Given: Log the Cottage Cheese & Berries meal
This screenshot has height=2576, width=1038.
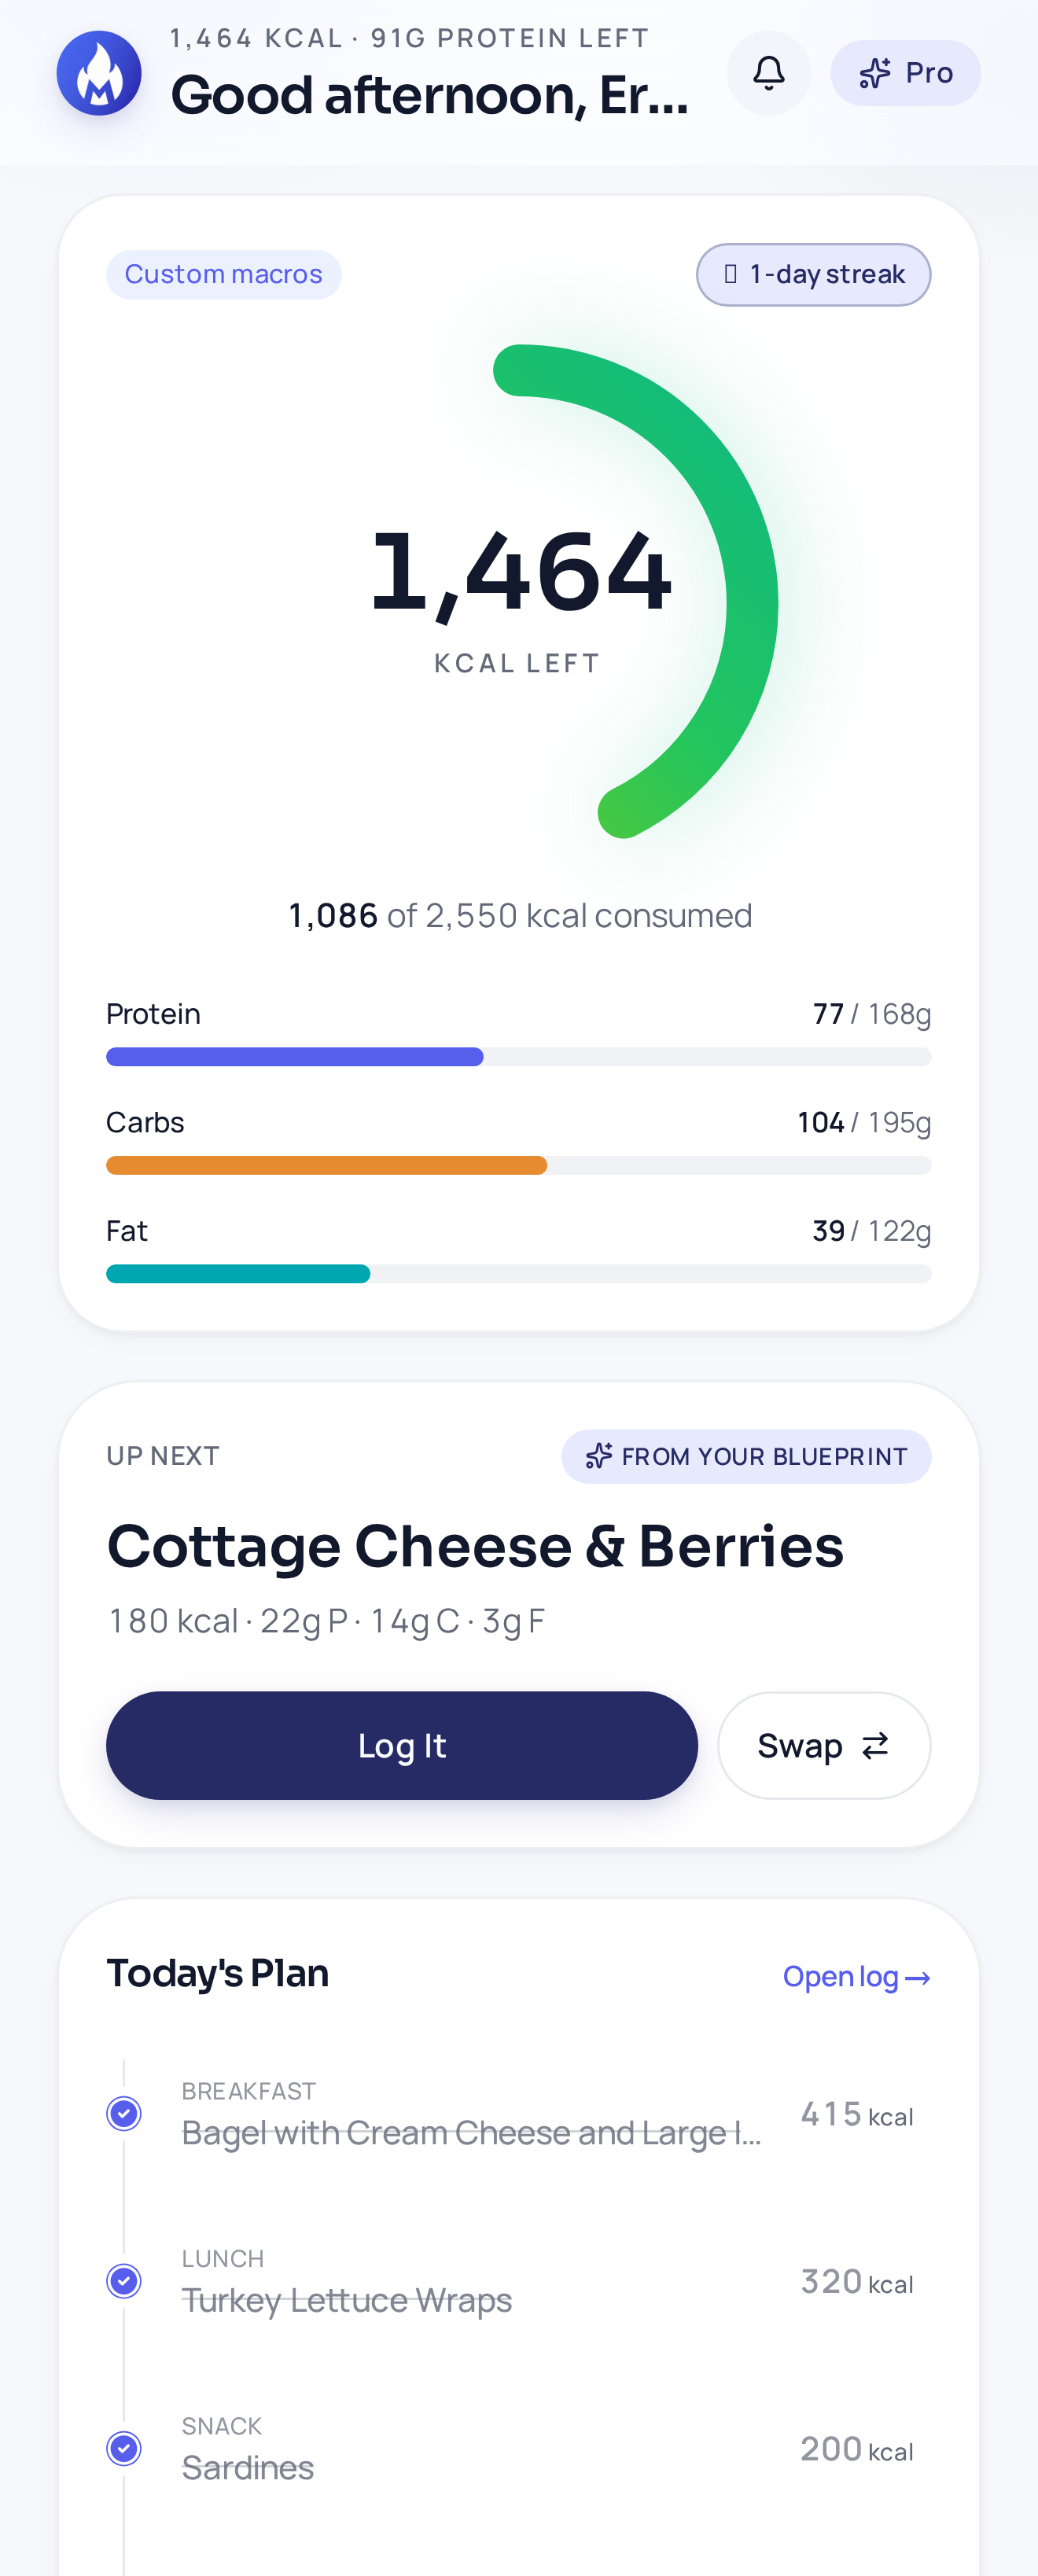Looking at the screenshot, I should pos(402,1746).
